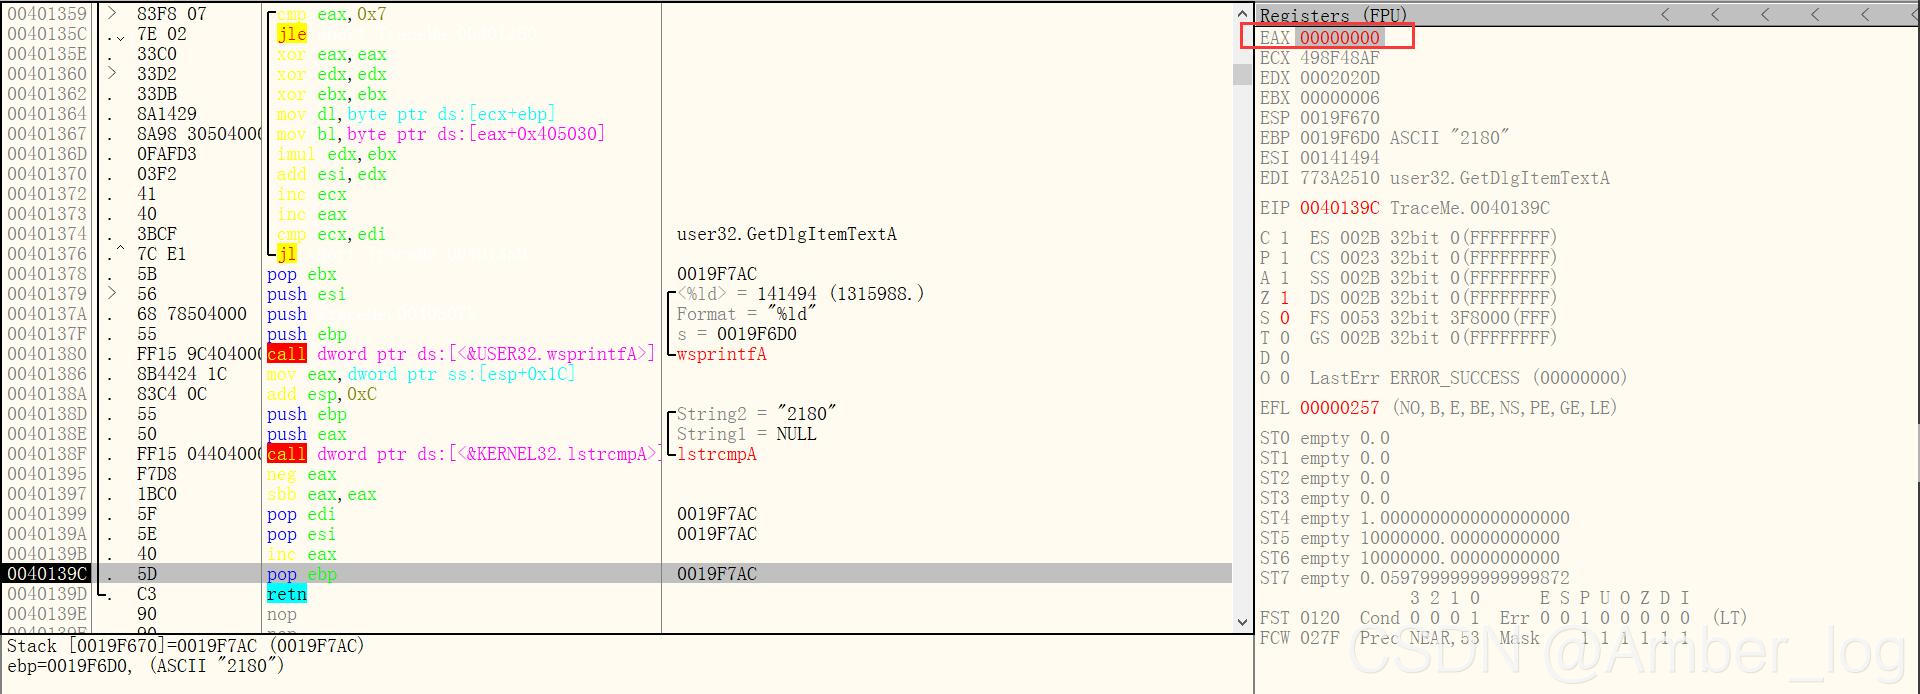1920x694 pixels.
Task: Select the imul edx,ebx instruction
Action: coord(337,154)
